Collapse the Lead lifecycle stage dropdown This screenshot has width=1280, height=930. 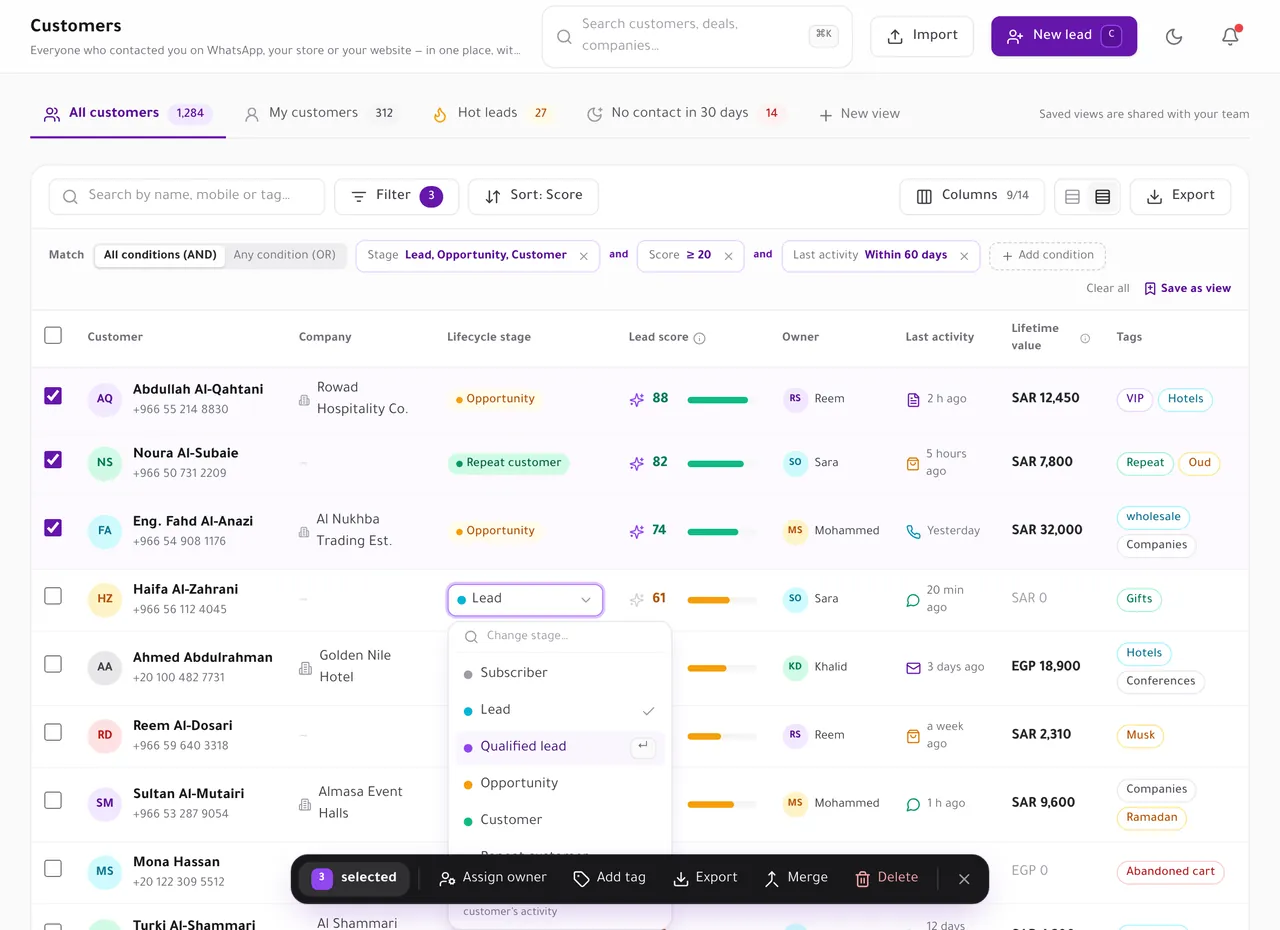tap(525, 599)
